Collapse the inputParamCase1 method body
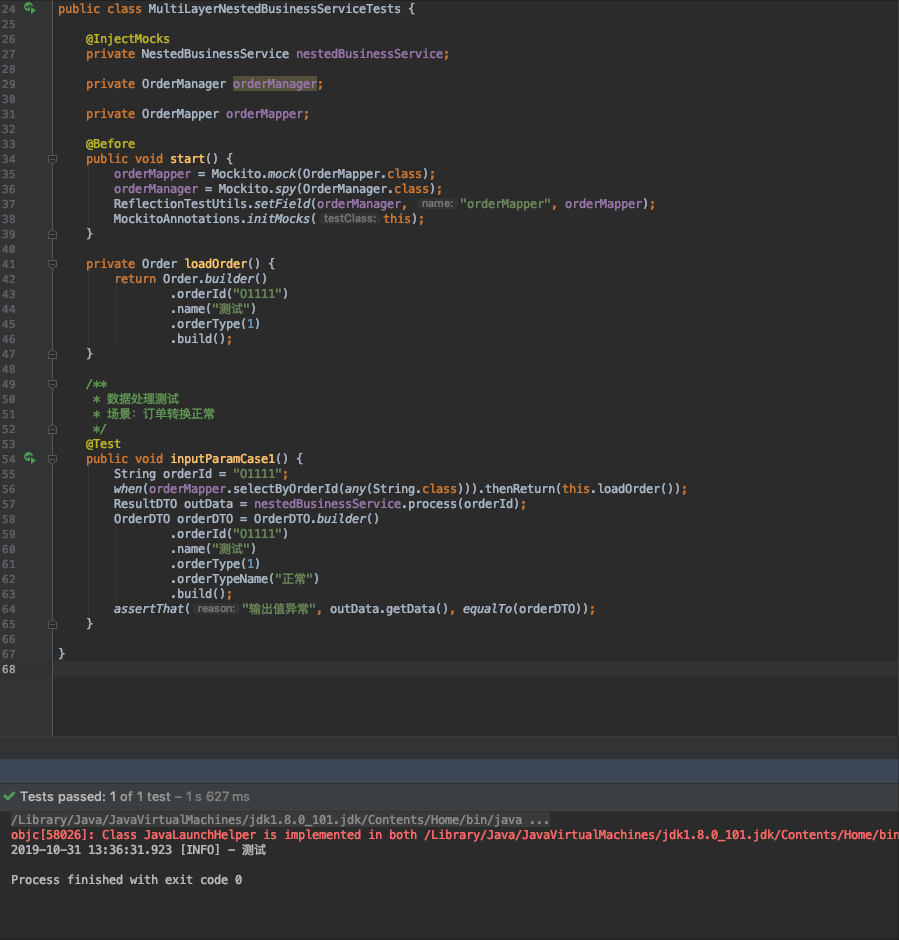 (53, 458)
